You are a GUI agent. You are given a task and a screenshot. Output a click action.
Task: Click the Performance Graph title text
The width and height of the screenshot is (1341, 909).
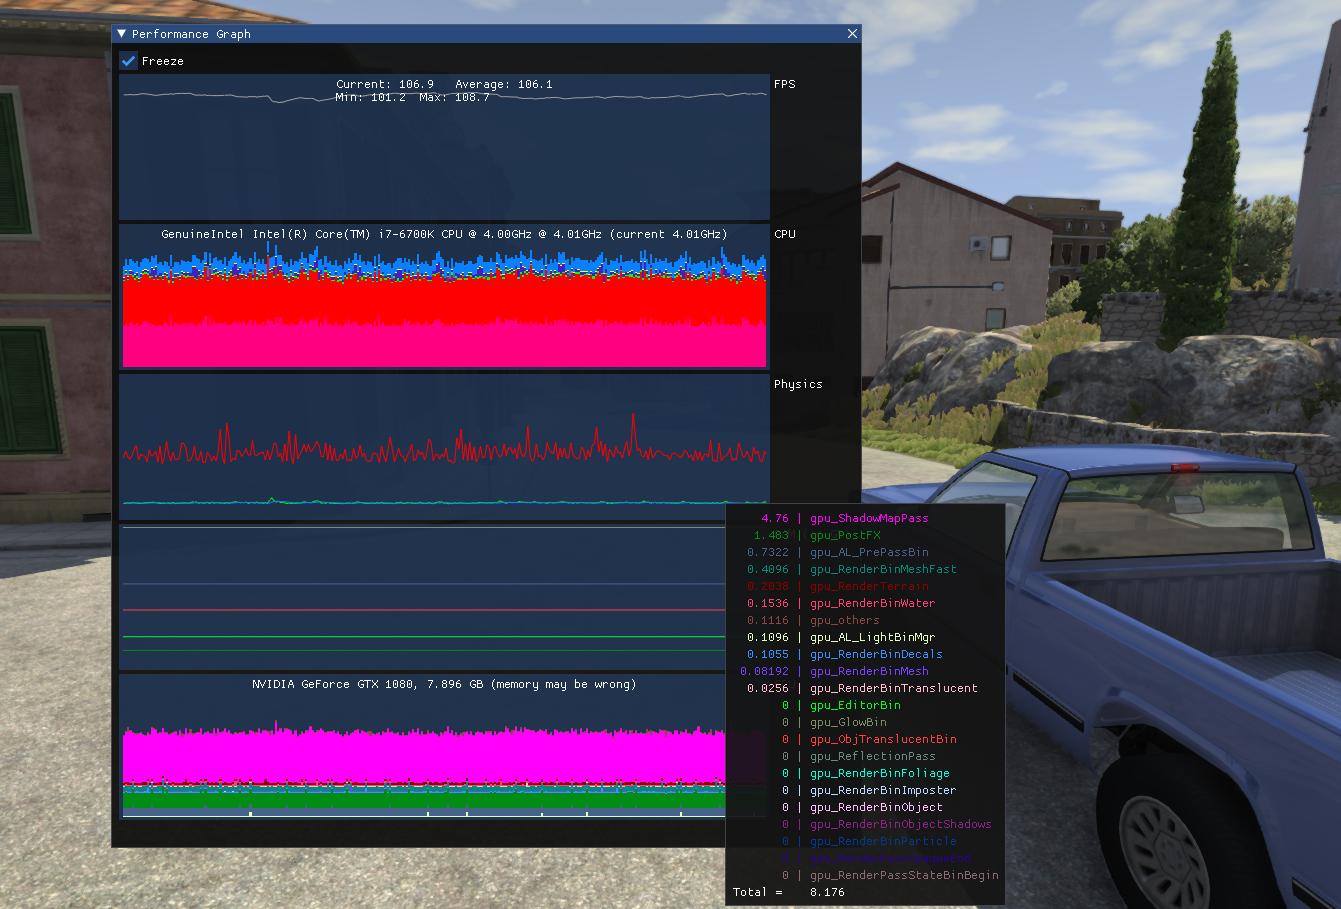point(191,34)
